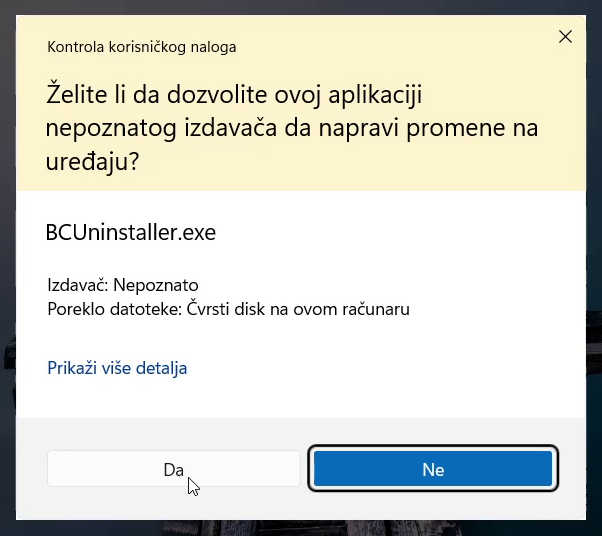
Task: Click the word uređaju? in the heading
Action: click(x=92, y=162)
